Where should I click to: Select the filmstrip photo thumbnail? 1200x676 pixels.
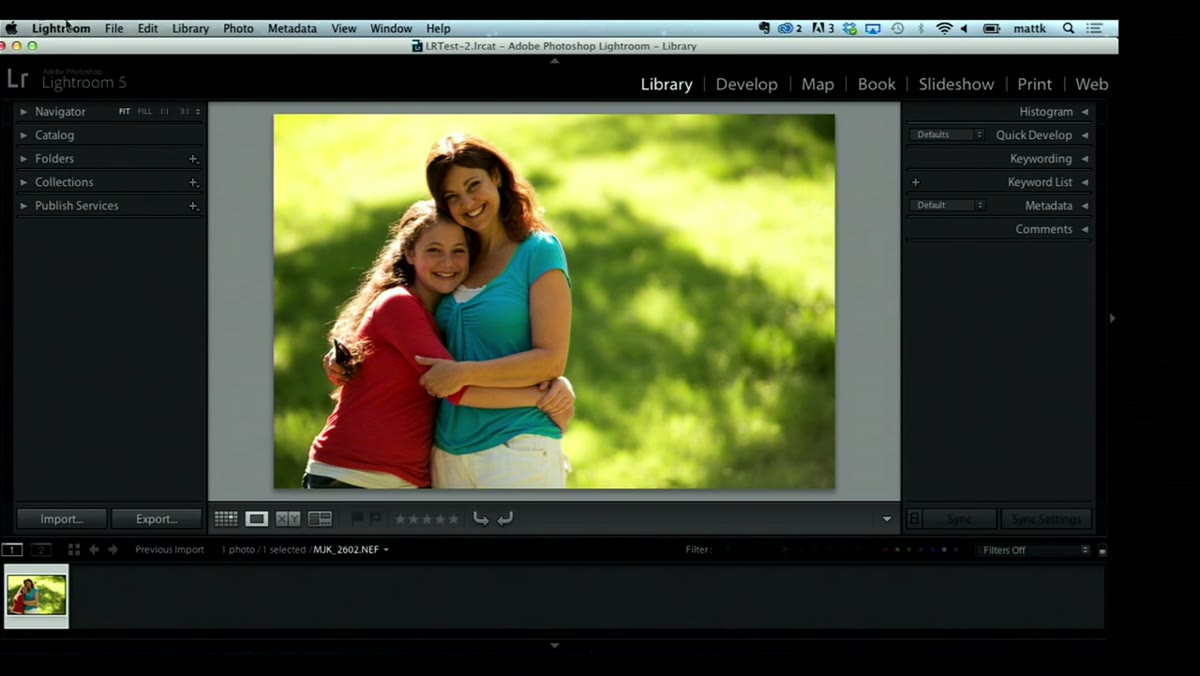pos(36,596)
